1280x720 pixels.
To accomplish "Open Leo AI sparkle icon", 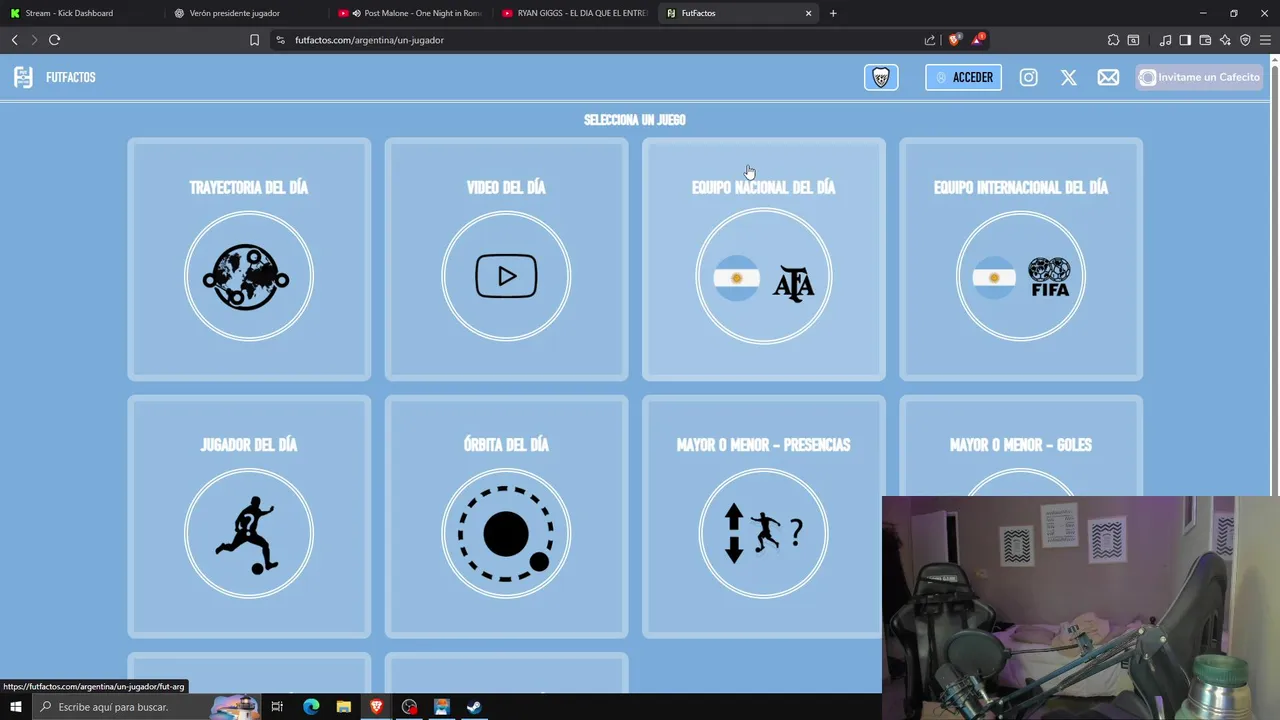I will pos(1225,40).
